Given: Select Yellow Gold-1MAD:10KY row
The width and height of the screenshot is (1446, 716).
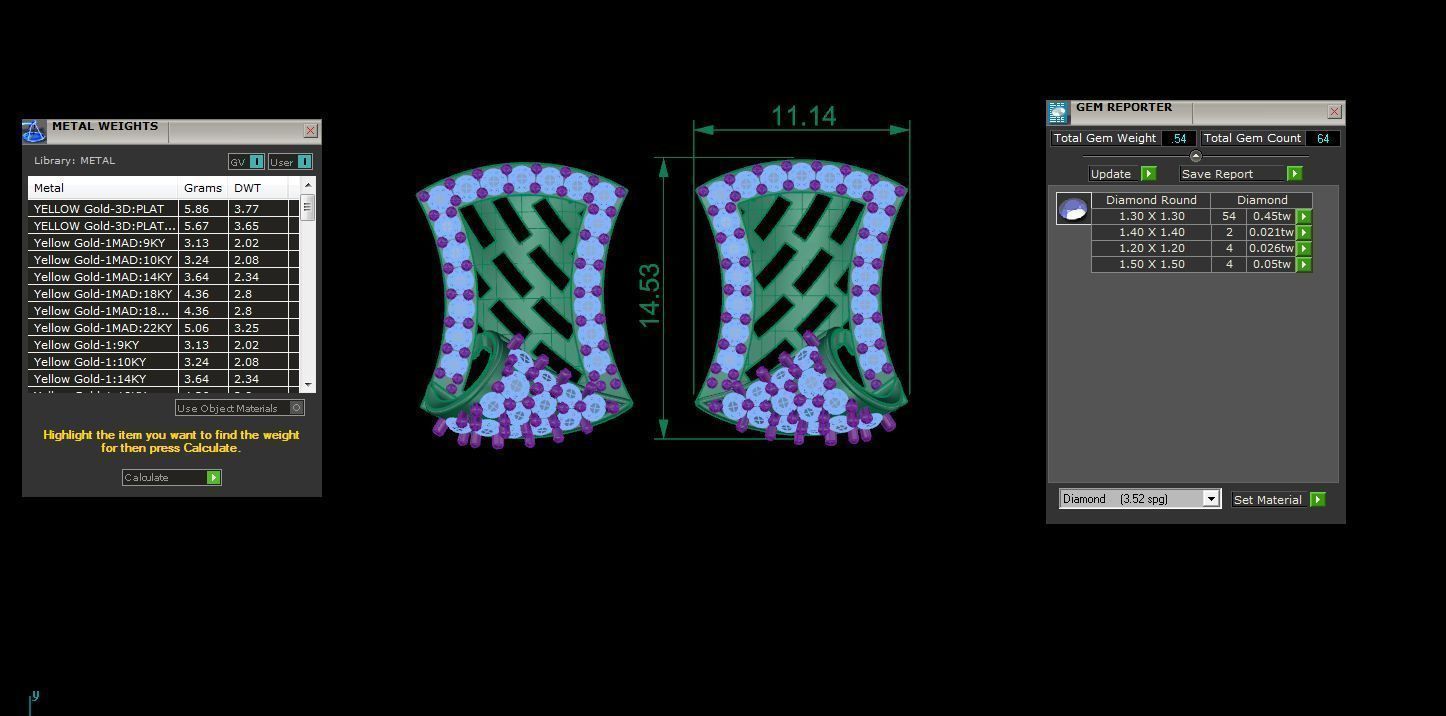Looking at the screenshot, I should pyautogui.click(x=164, y=260).
